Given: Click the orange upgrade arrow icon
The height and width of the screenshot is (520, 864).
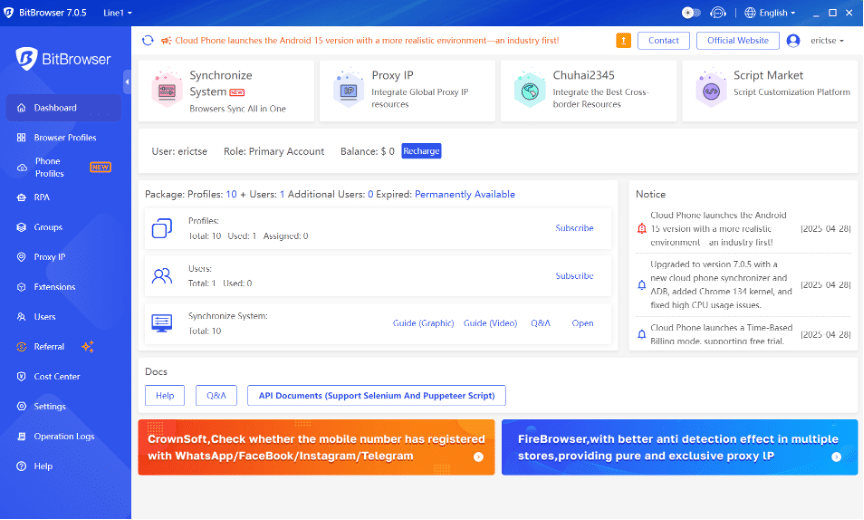Looking at the screenshot, I should tap(623, 40).
